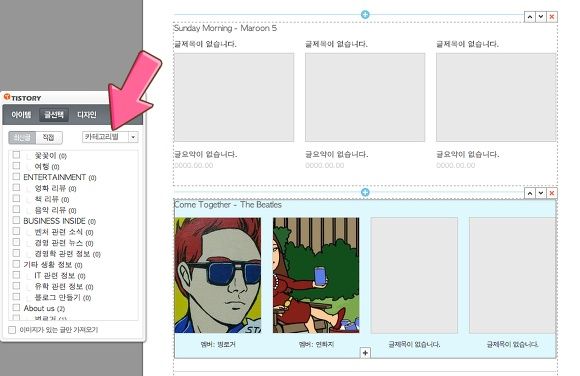Click the Sunday Morning - Maroon 5 title

click(225, 28)
